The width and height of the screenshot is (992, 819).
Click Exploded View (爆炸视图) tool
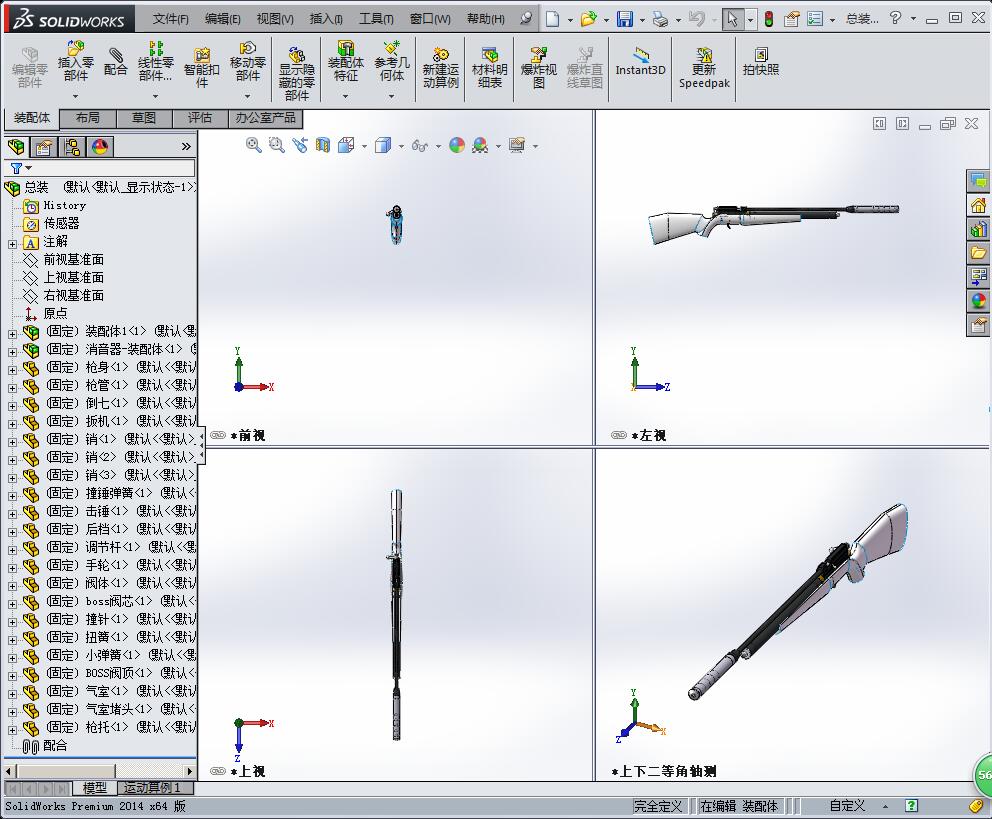point(538,68)
